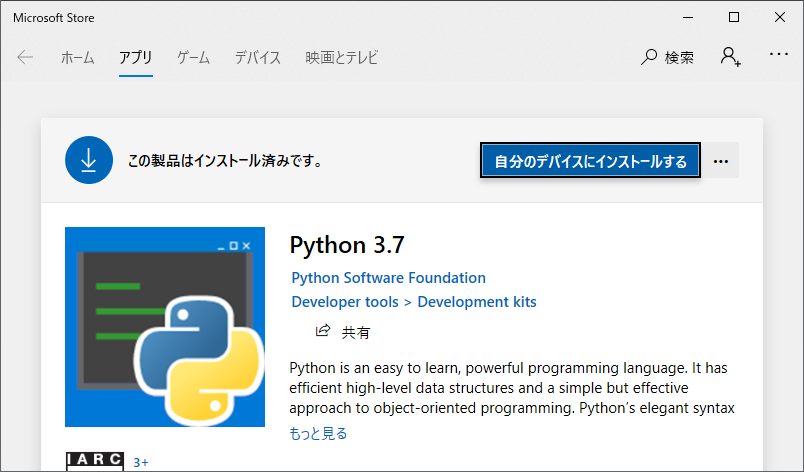The image size is (804, 472).
Task: Open the 映画とテレビ tab
Action: pyautogui.click(x=341, y=57)
